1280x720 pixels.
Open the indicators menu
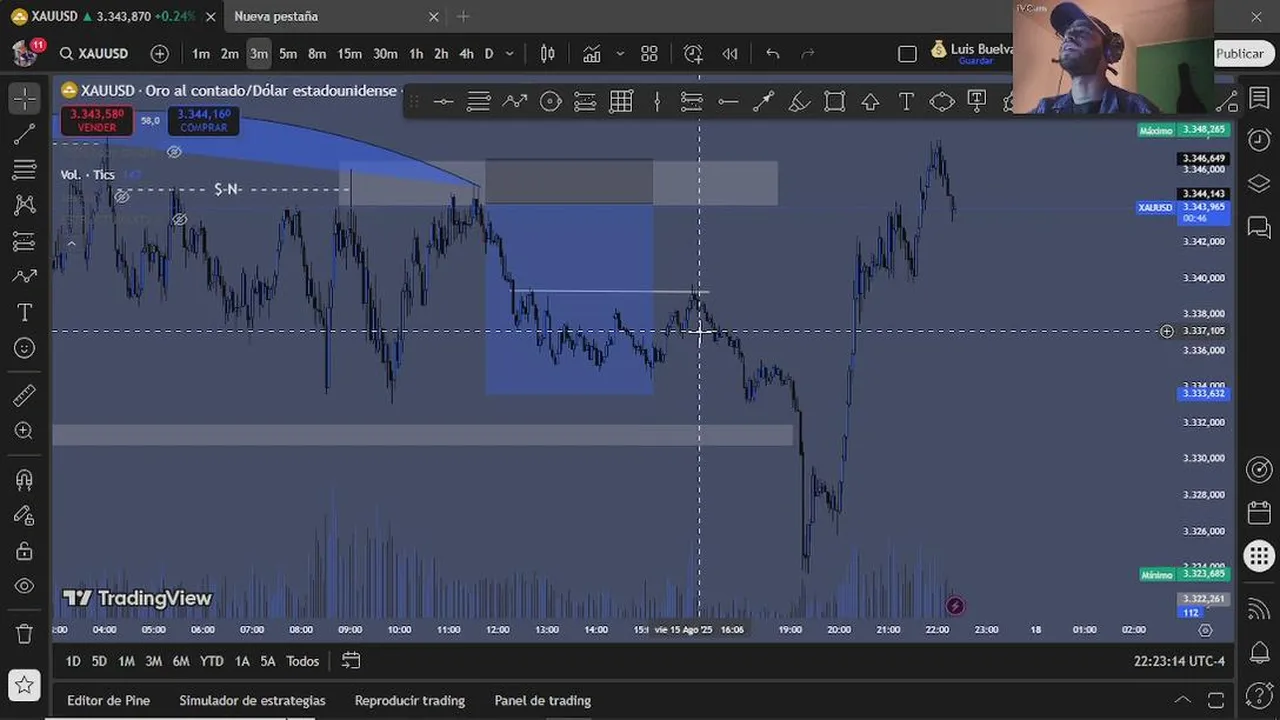point(592,54)
